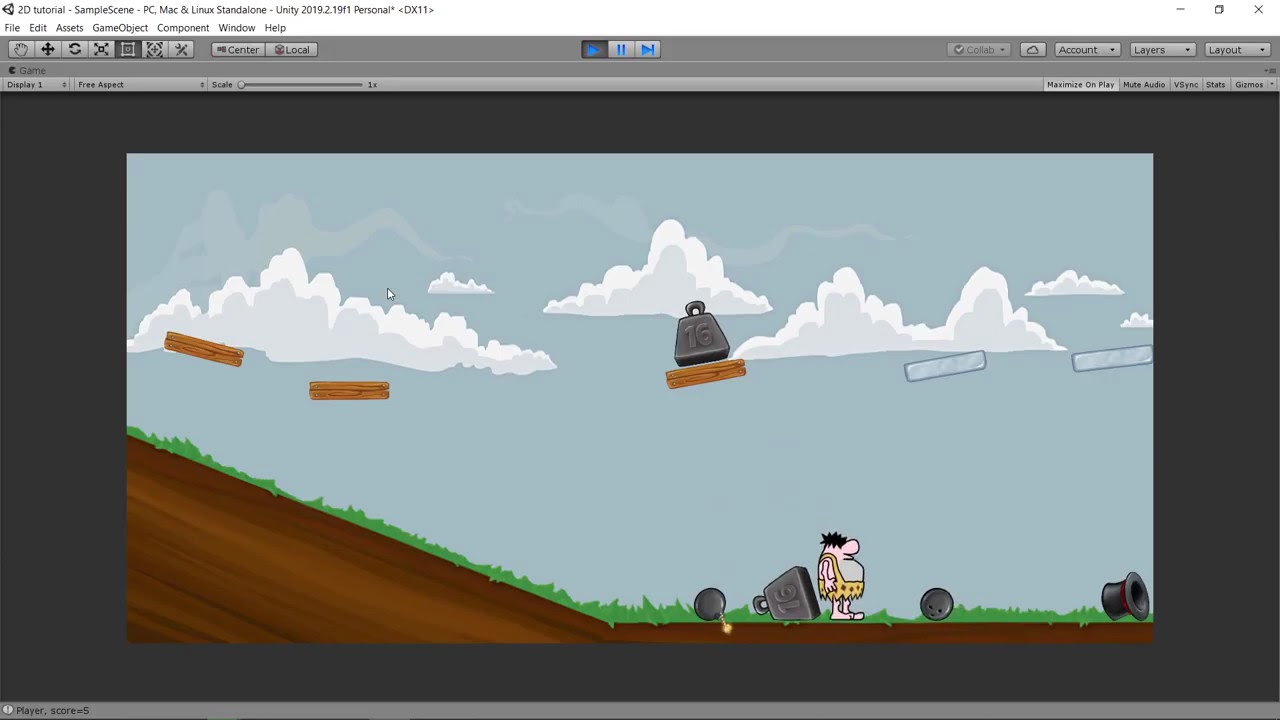Screen dimensions: 1280x720
Task: Open the Unity cloud services panel
Action: [x=1033, y=49]
